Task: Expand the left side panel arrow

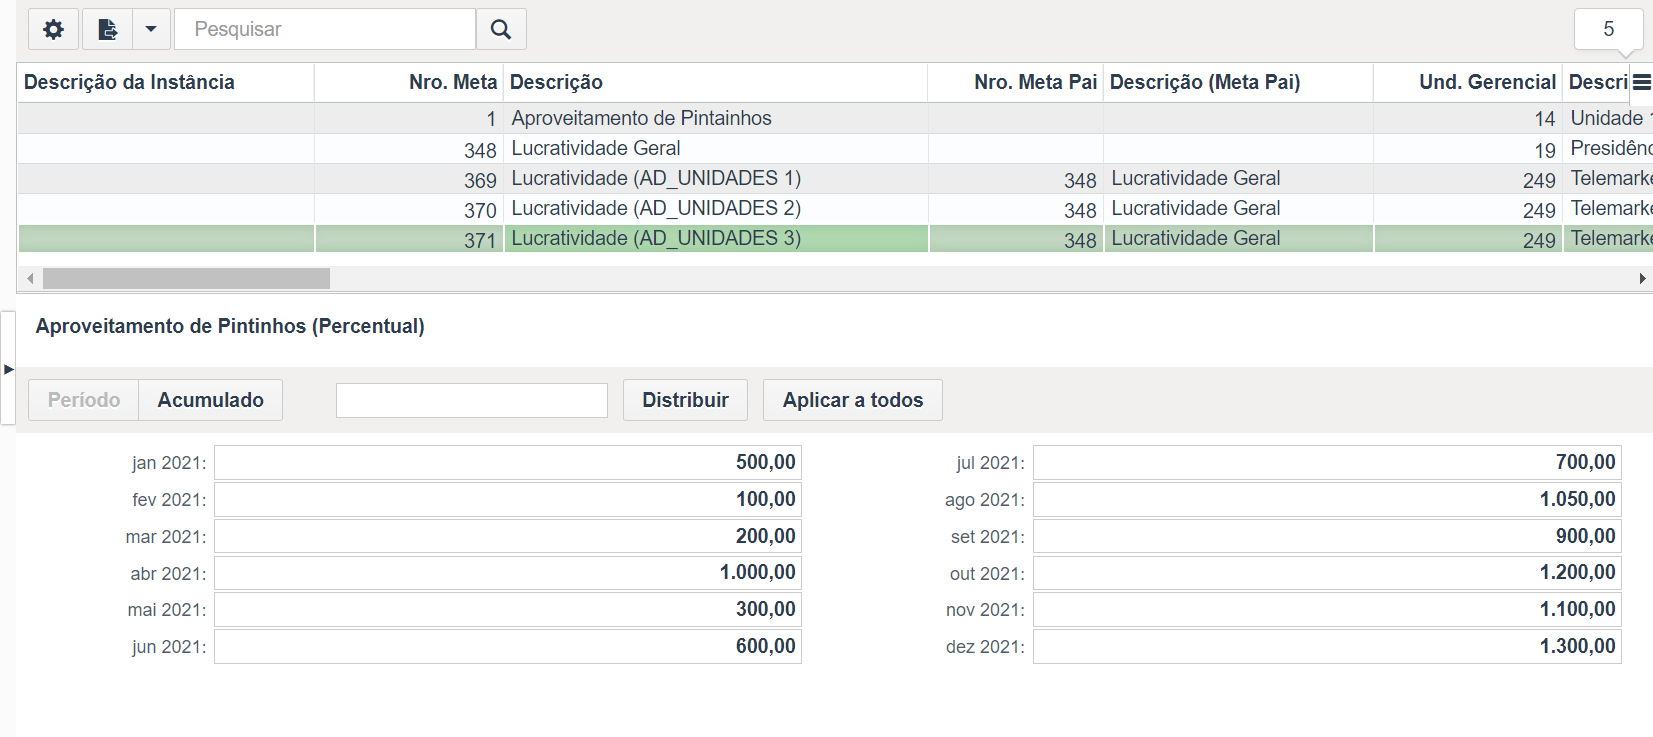Action: (8, 369)
